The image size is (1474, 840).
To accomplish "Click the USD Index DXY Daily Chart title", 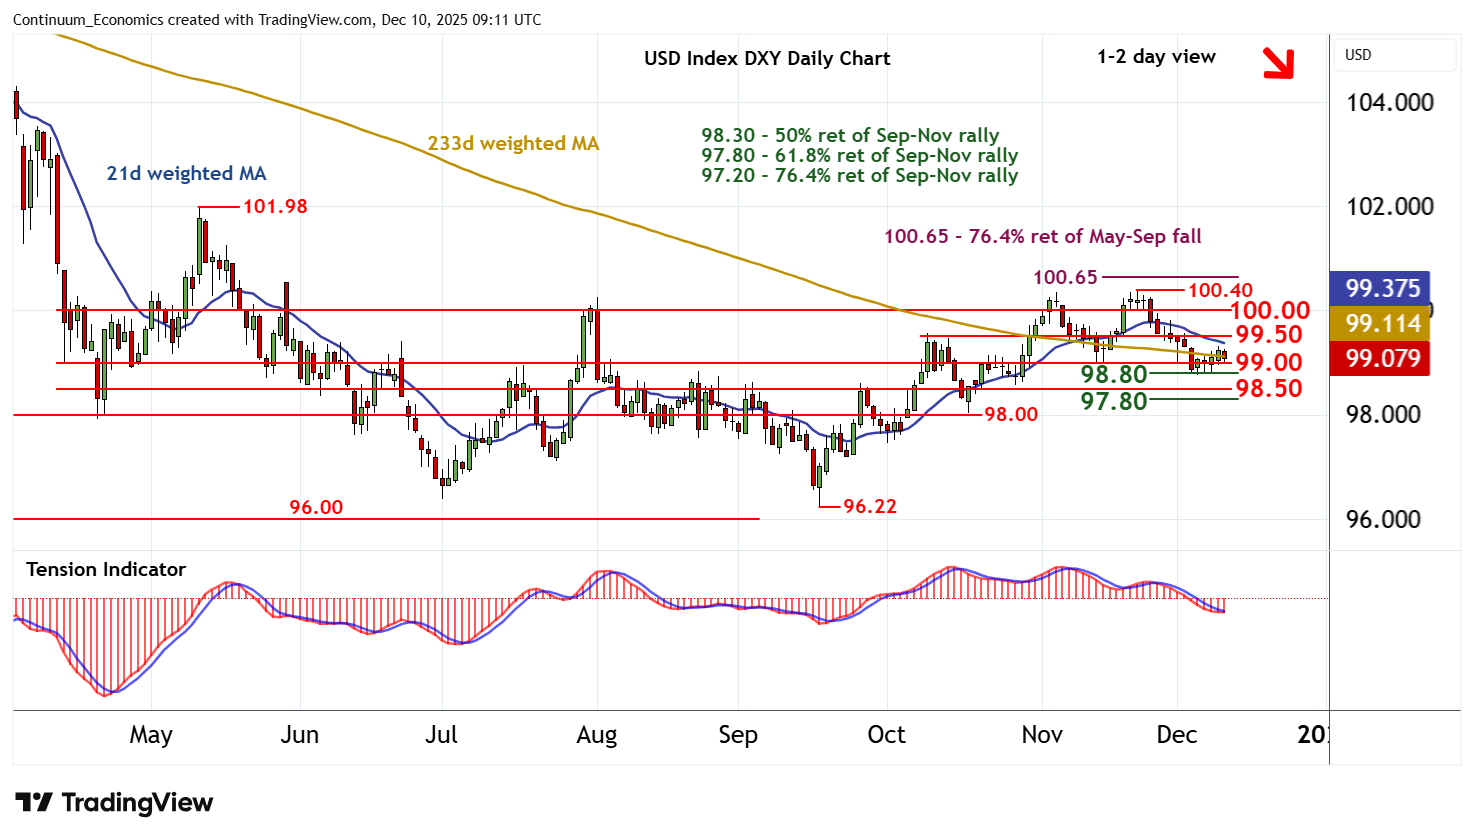I will [767, 58].
